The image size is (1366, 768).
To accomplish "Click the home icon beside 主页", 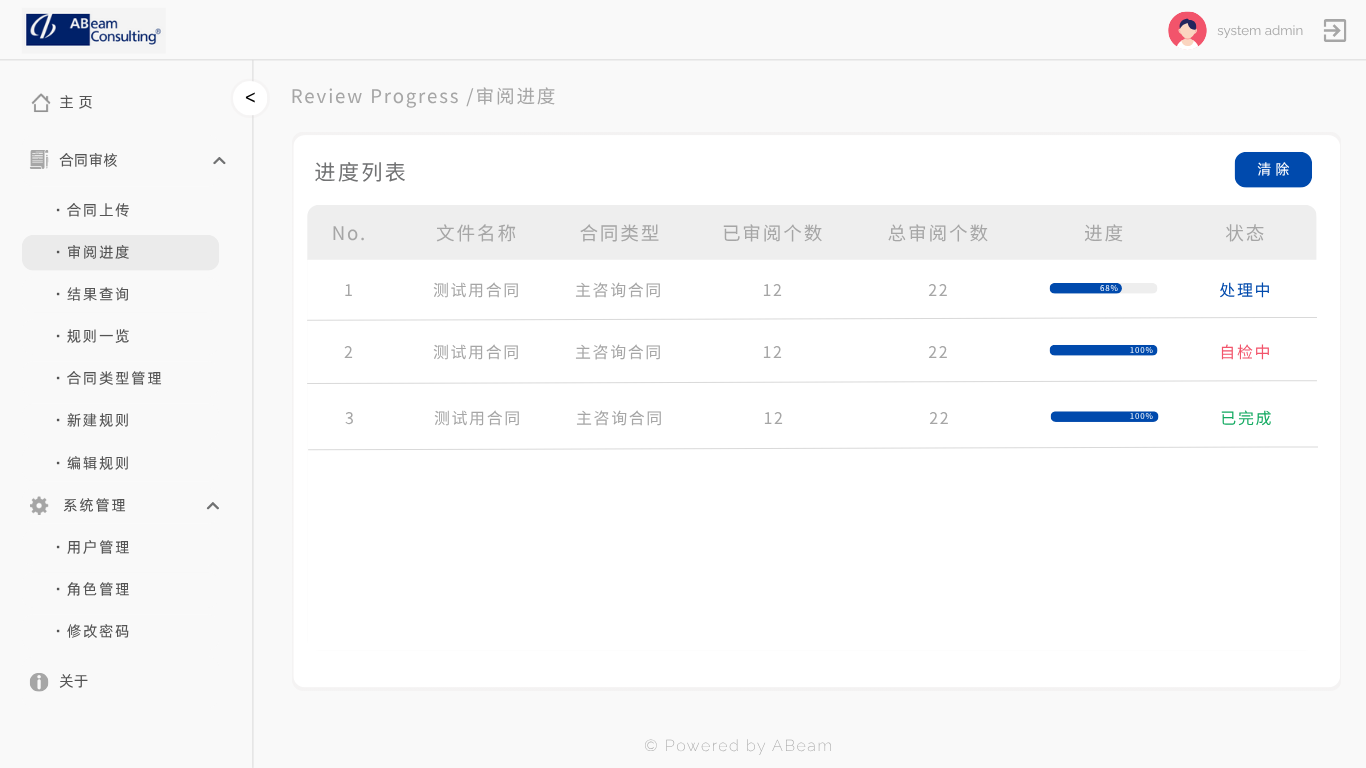I will pyautogui.click(x=41, y=102).
